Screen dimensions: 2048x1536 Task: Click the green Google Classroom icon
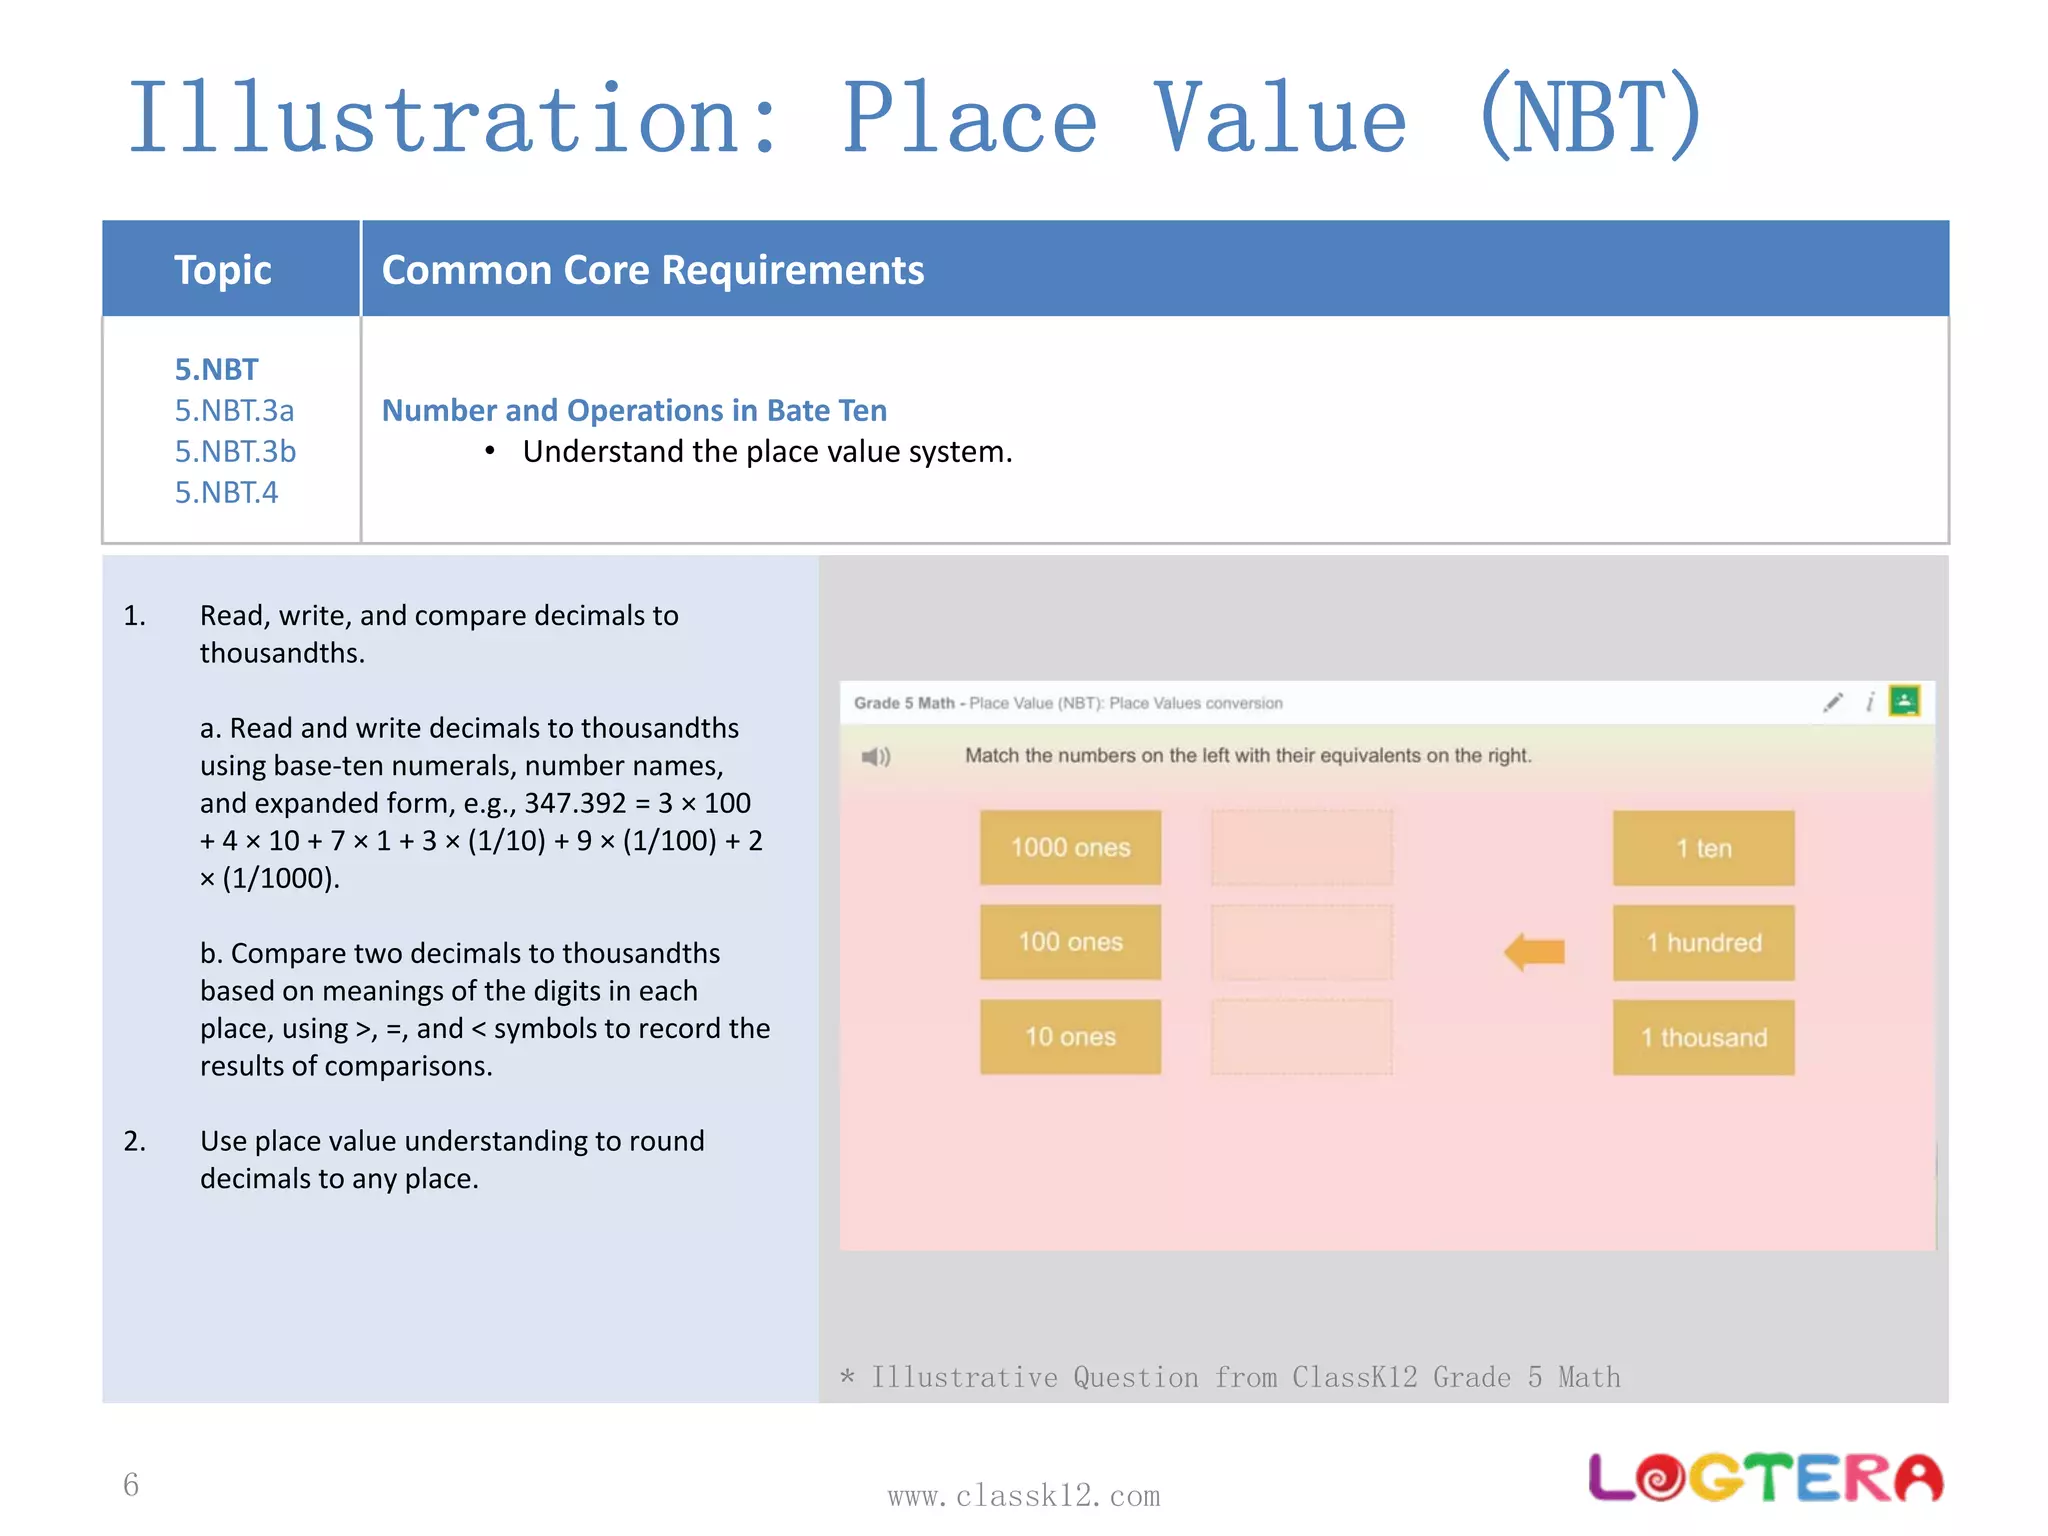[x=1904, y=701]
